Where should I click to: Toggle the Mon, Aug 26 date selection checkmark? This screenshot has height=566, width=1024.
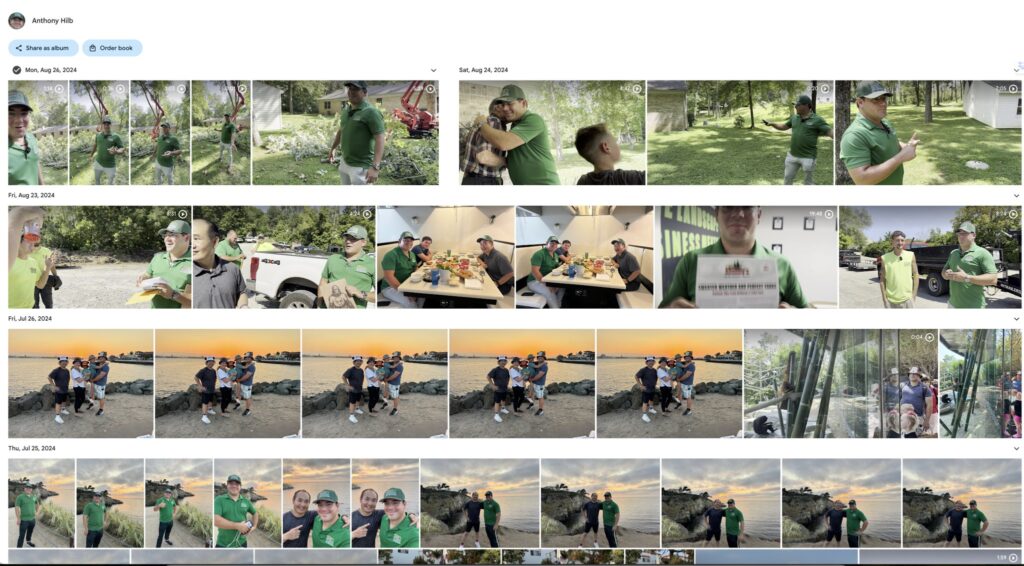tap(17, 70)
